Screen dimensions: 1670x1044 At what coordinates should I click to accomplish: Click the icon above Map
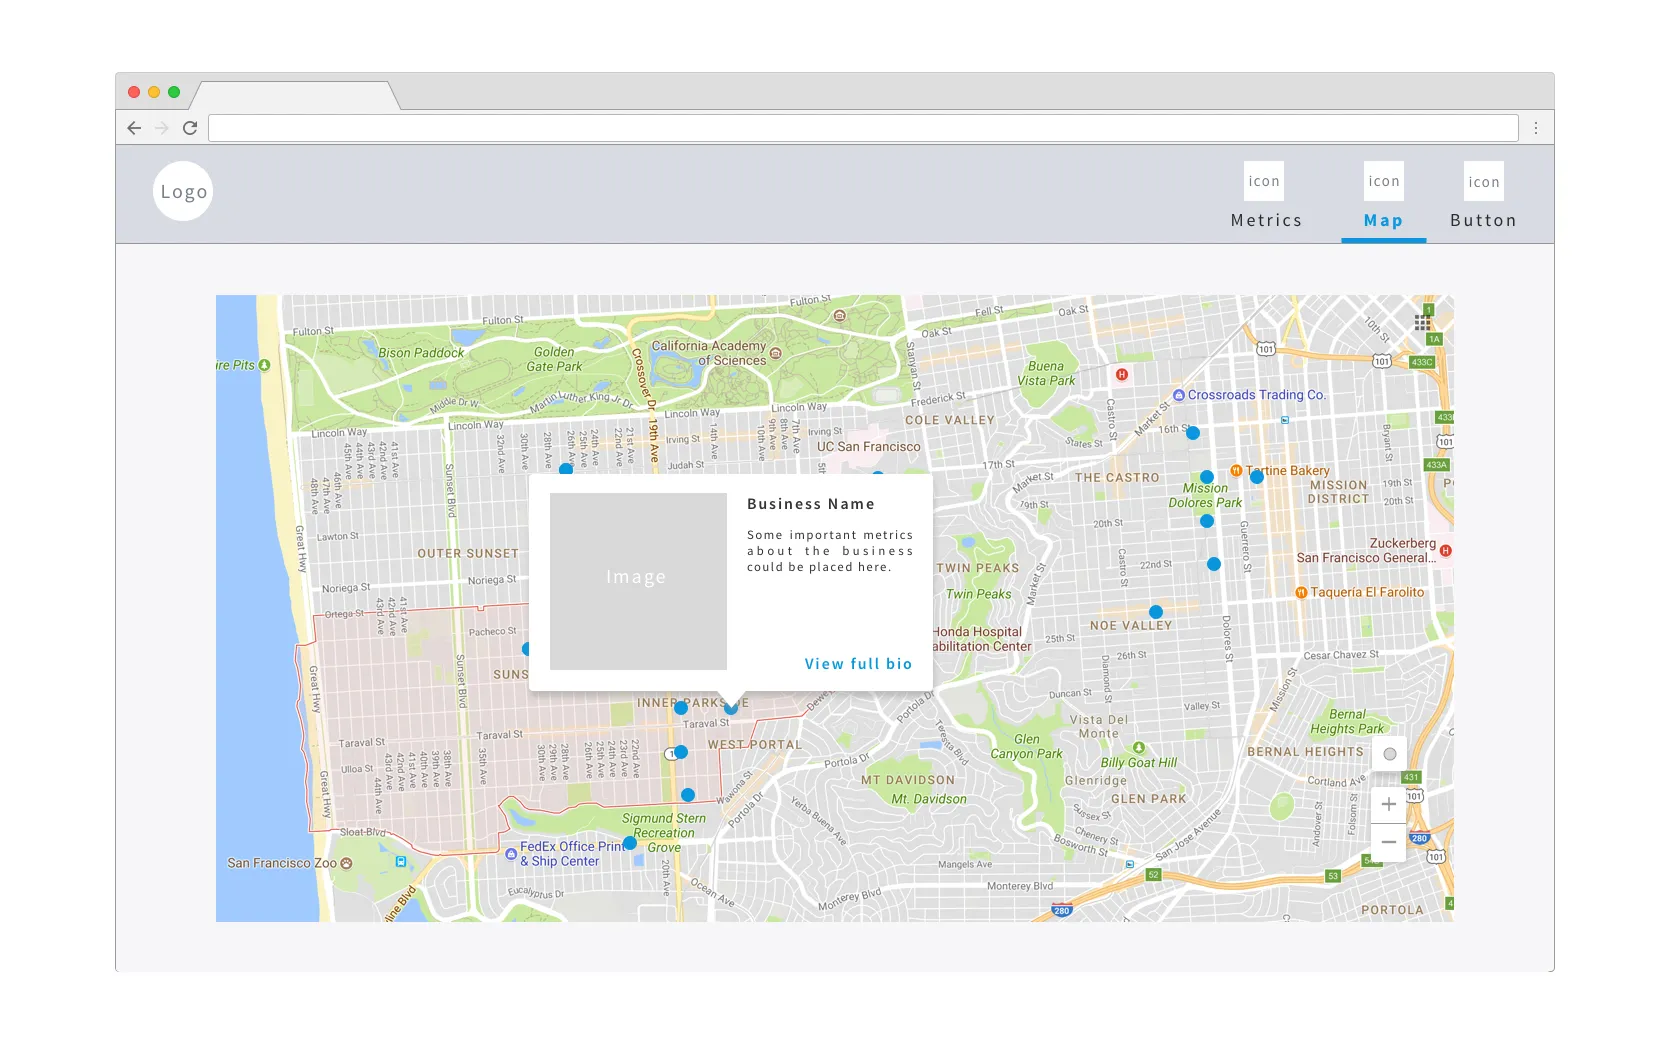pyautogui.click(x=1383, y=181)
